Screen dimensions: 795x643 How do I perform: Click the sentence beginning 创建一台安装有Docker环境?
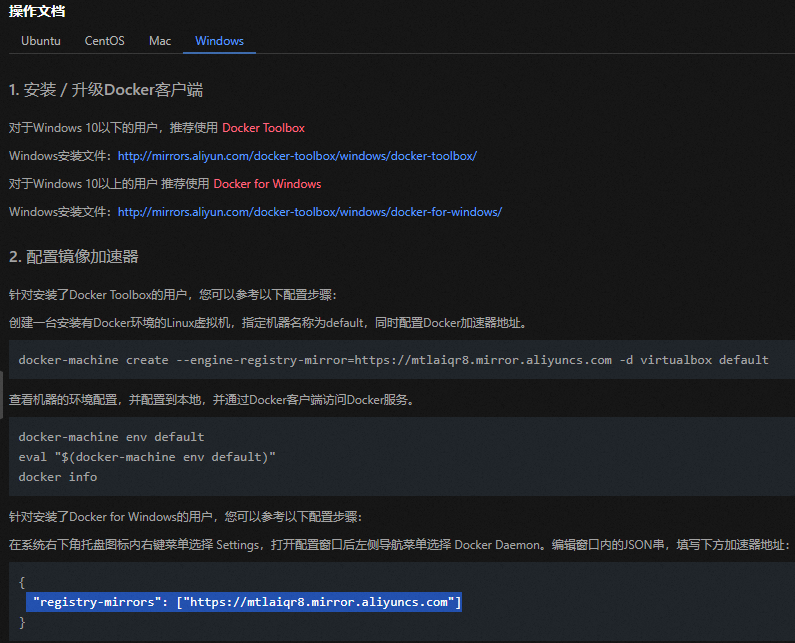click(268, 323)
